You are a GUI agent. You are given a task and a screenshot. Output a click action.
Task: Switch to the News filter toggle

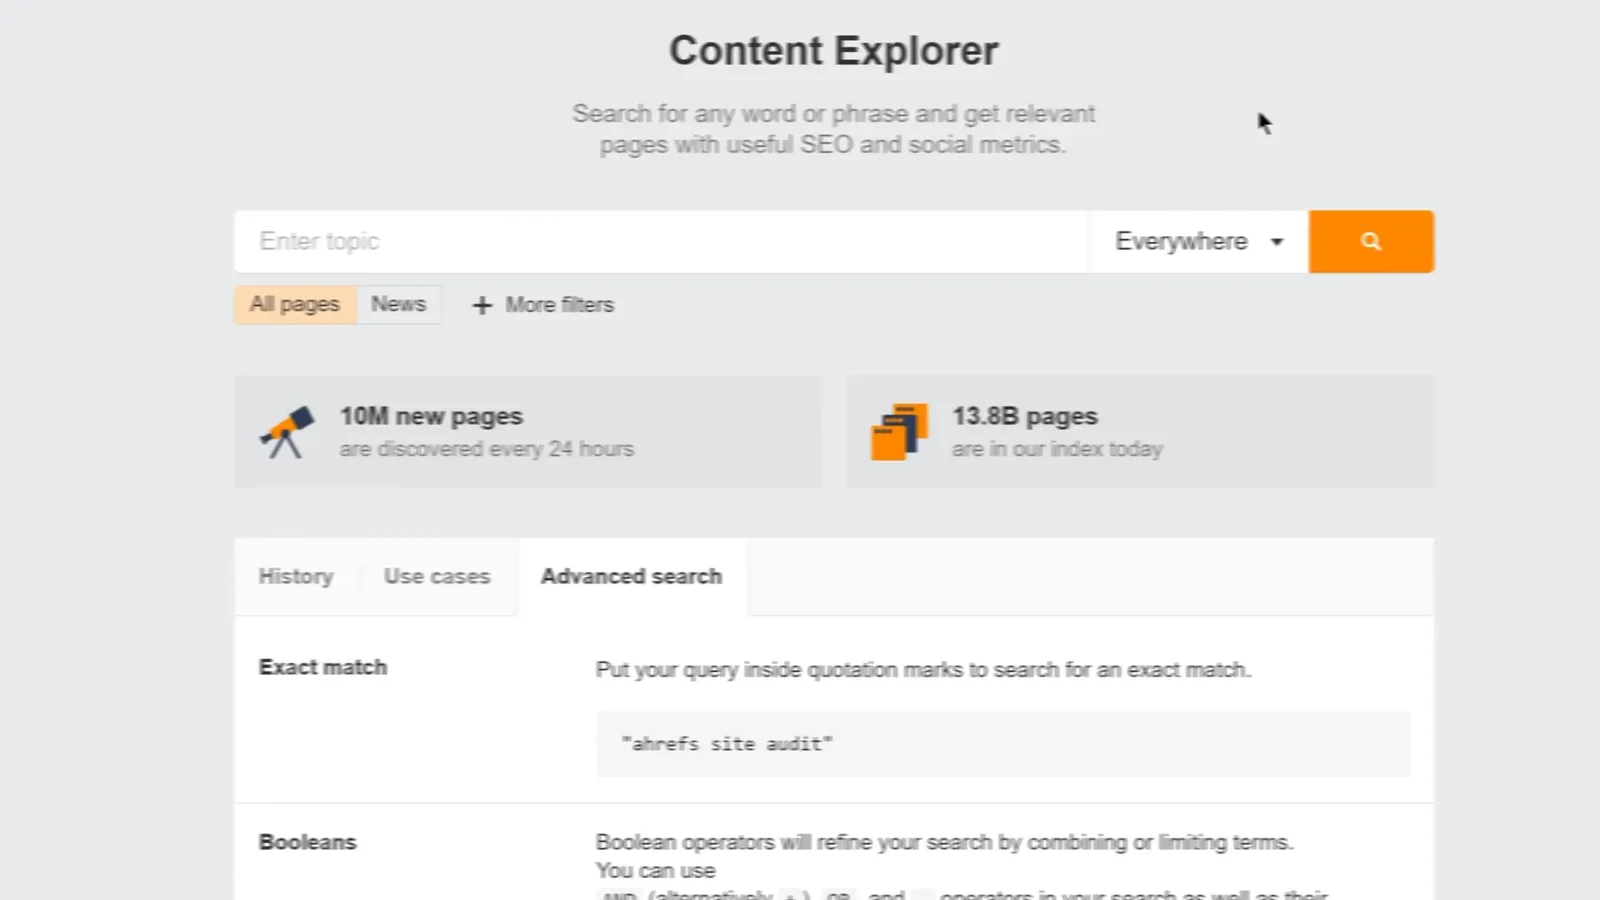click(398, 304)
